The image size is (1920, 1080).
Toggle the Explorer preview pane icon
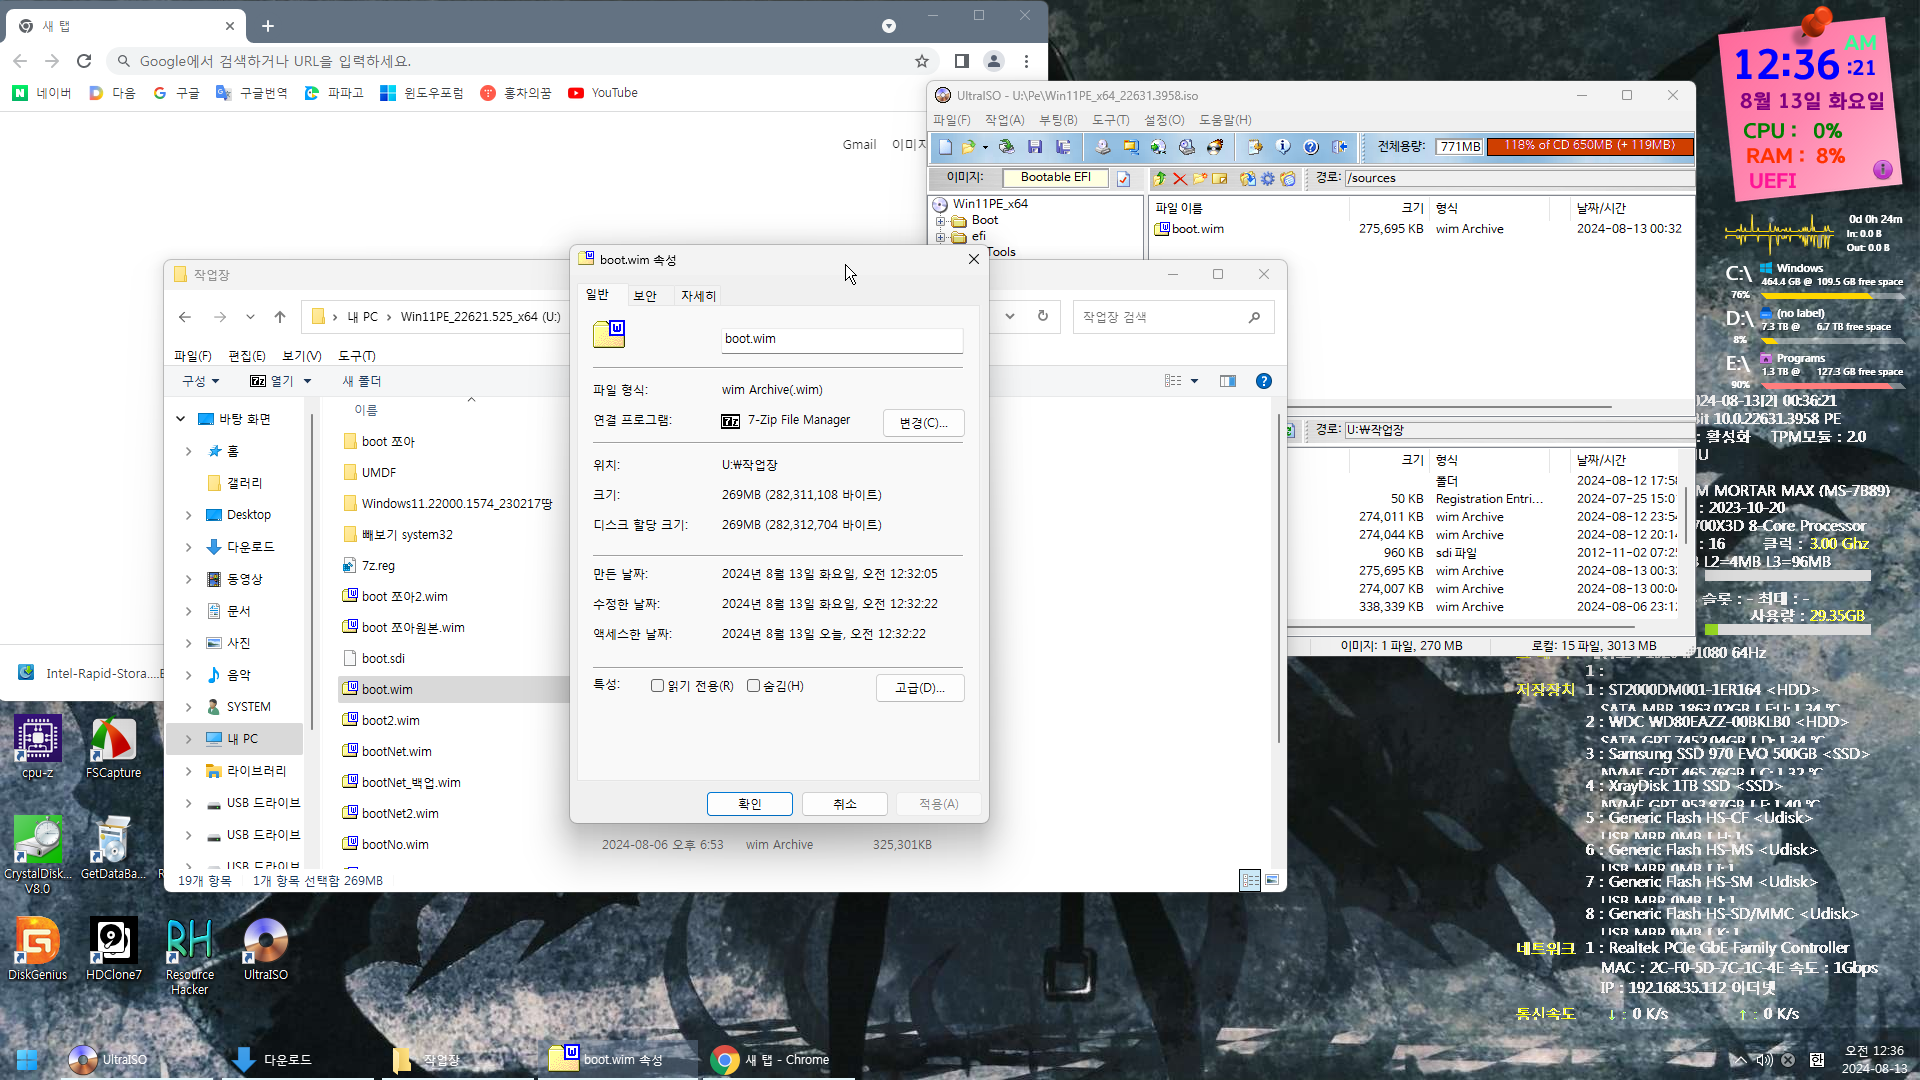coord(1228,381)
